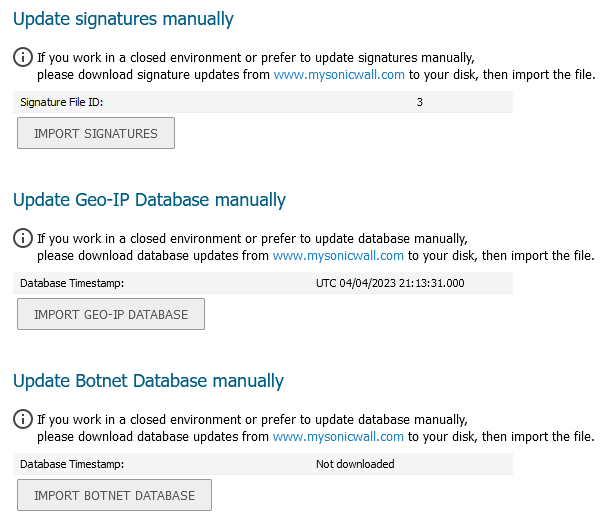607x512 pixels.
Task: Click the Update Botnet Database manually heading
Action: tap(148, 381)
